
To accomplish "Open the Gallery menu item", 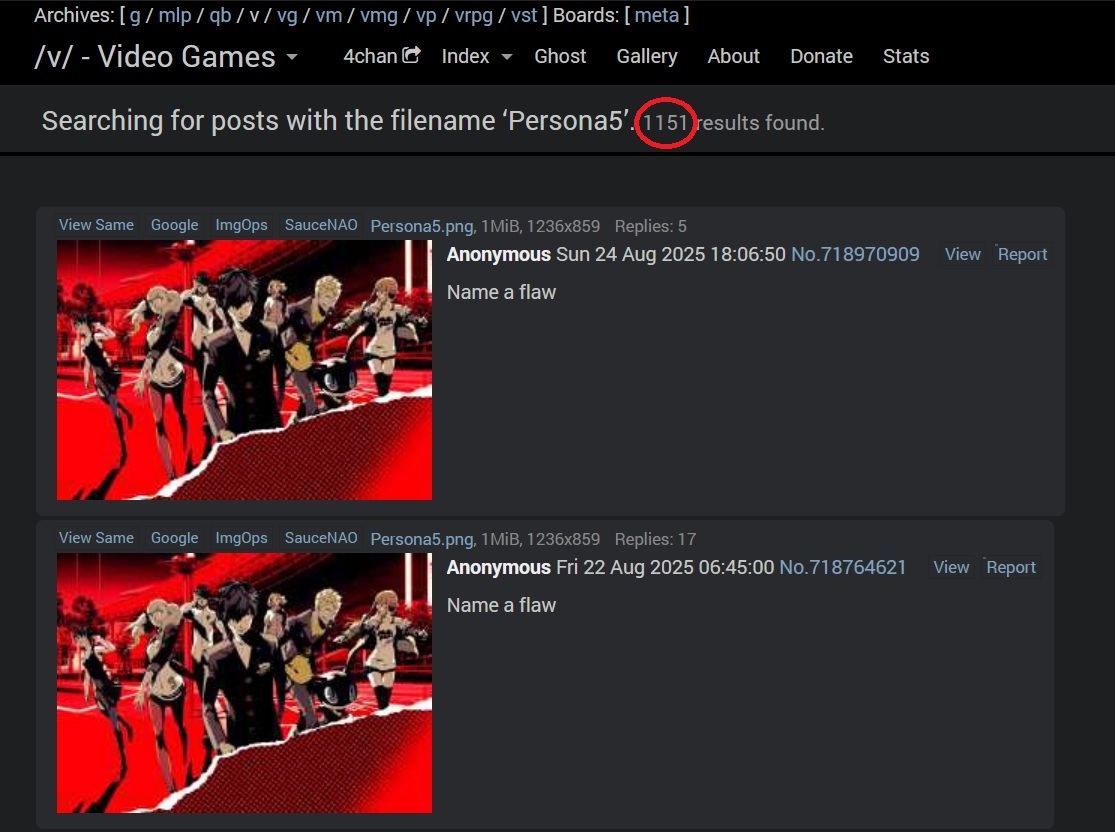I will click(647, 56).
